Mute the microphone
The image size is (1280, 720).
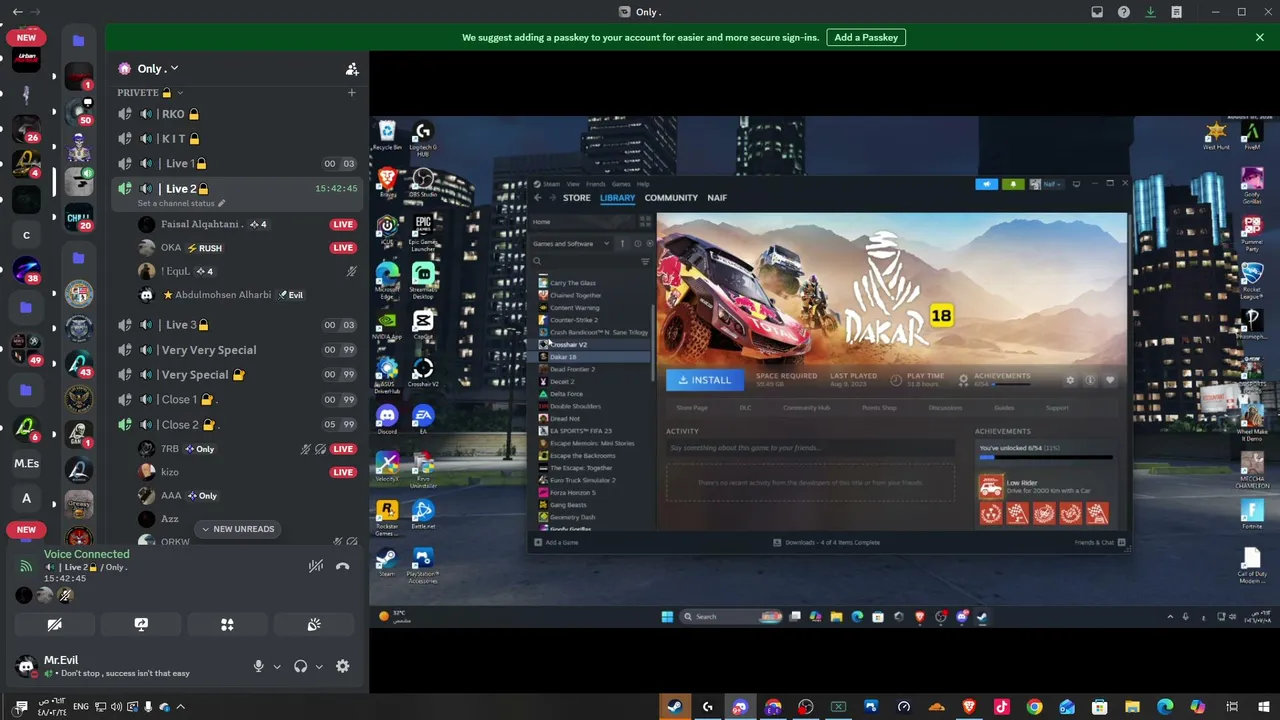pos(258,666)
